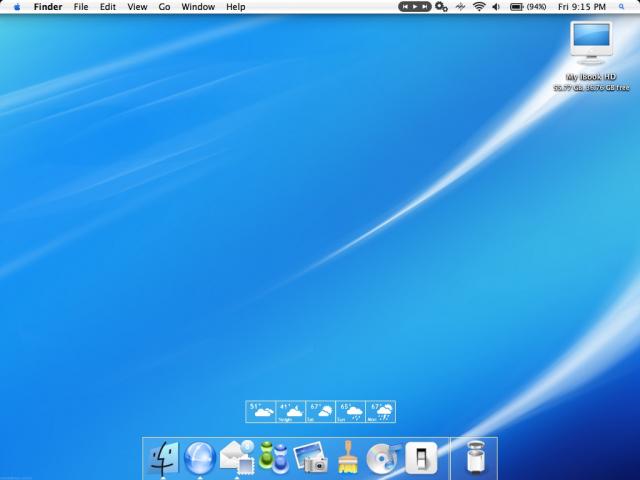
Task: Click the 94% battery percentage text
Action: [x=536, y=7]
